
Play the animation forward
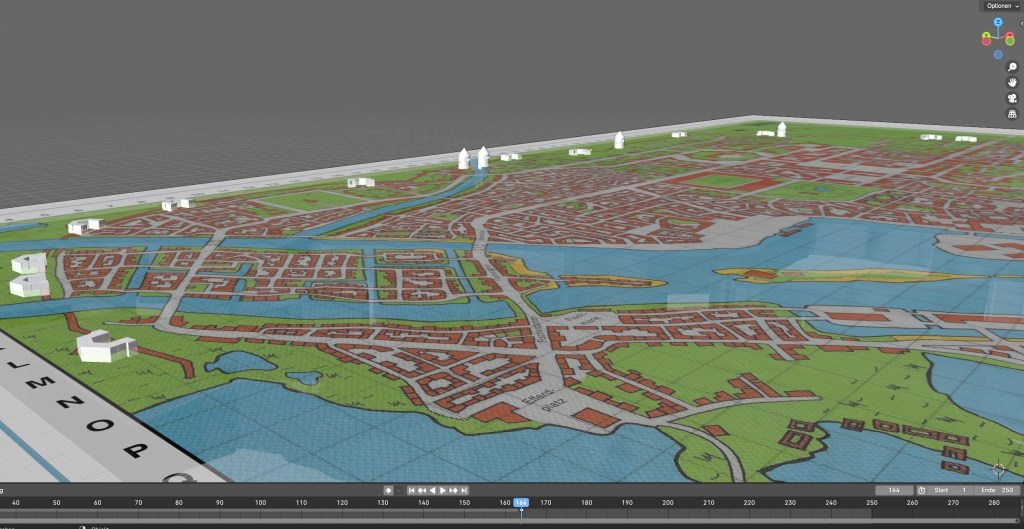click(443, 490)
